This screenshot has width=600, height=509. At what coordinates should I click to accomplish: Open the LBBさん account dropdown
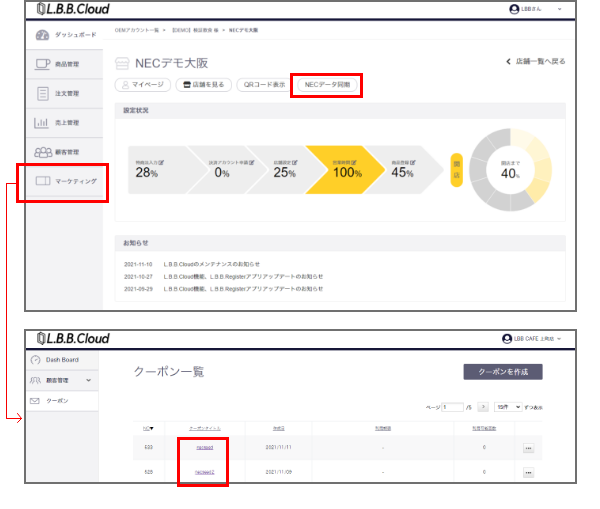pos(536,8)
